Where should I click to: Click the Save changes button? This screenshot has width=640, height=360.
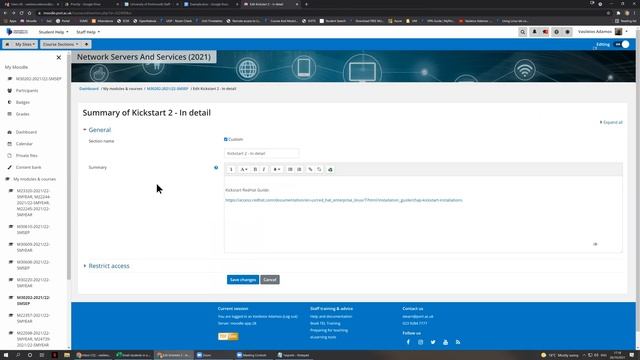[243, 280]
